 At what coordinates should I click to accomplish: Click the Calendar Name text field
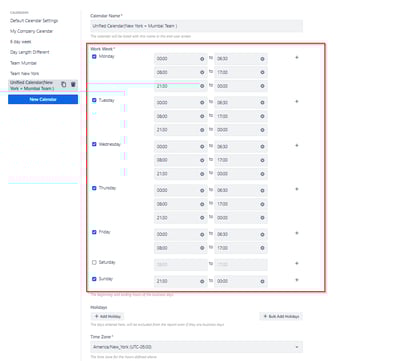tap(196, 26)
